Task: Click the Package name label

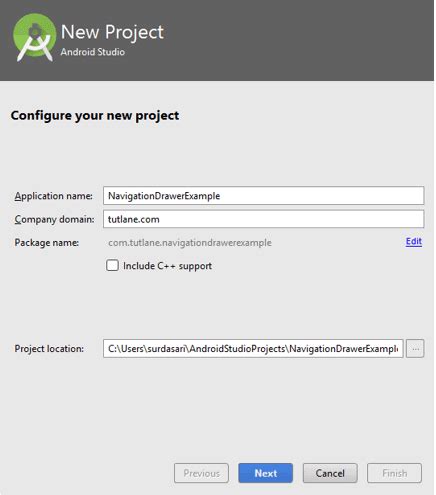Action: tap(47, 243)
